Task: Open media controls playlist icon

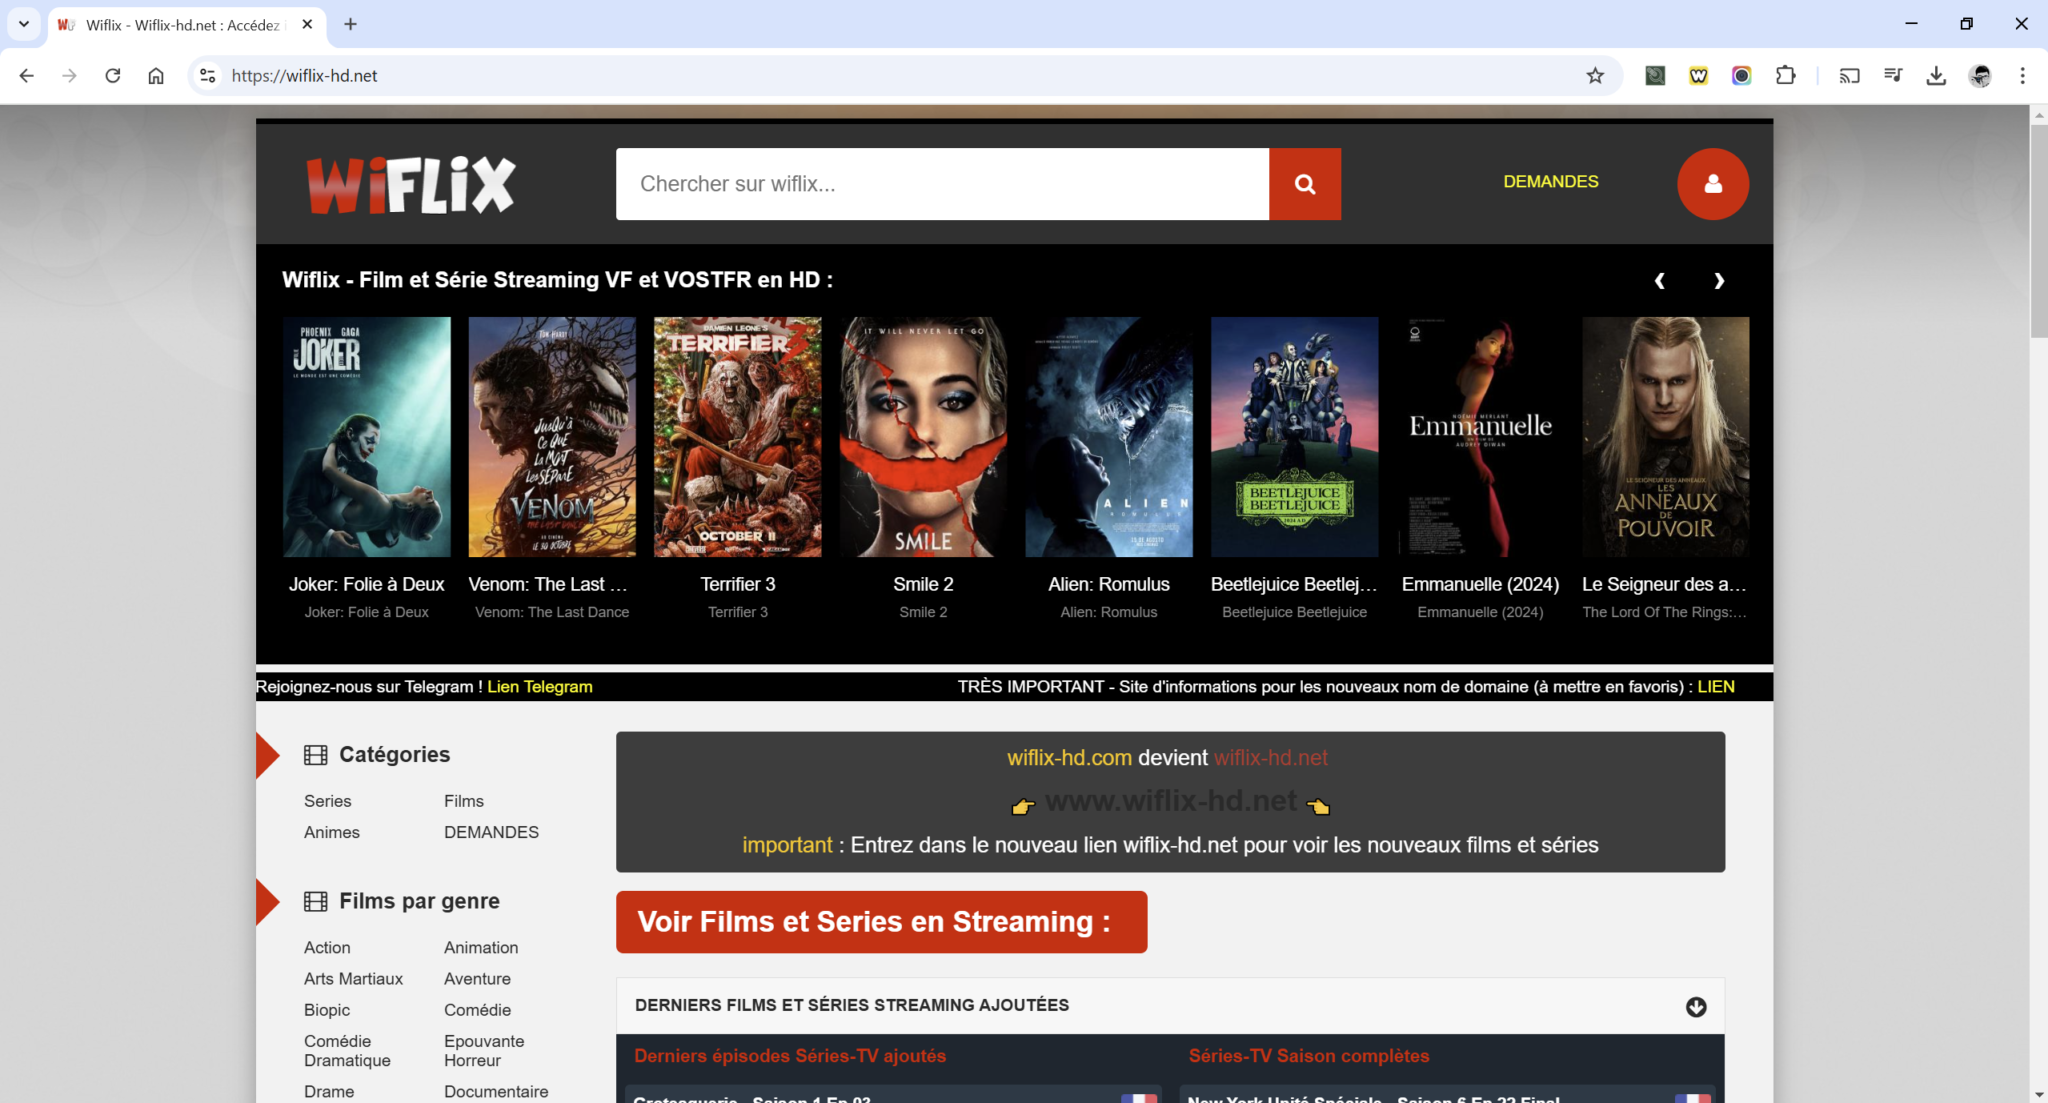Action: coord(1892,76)
